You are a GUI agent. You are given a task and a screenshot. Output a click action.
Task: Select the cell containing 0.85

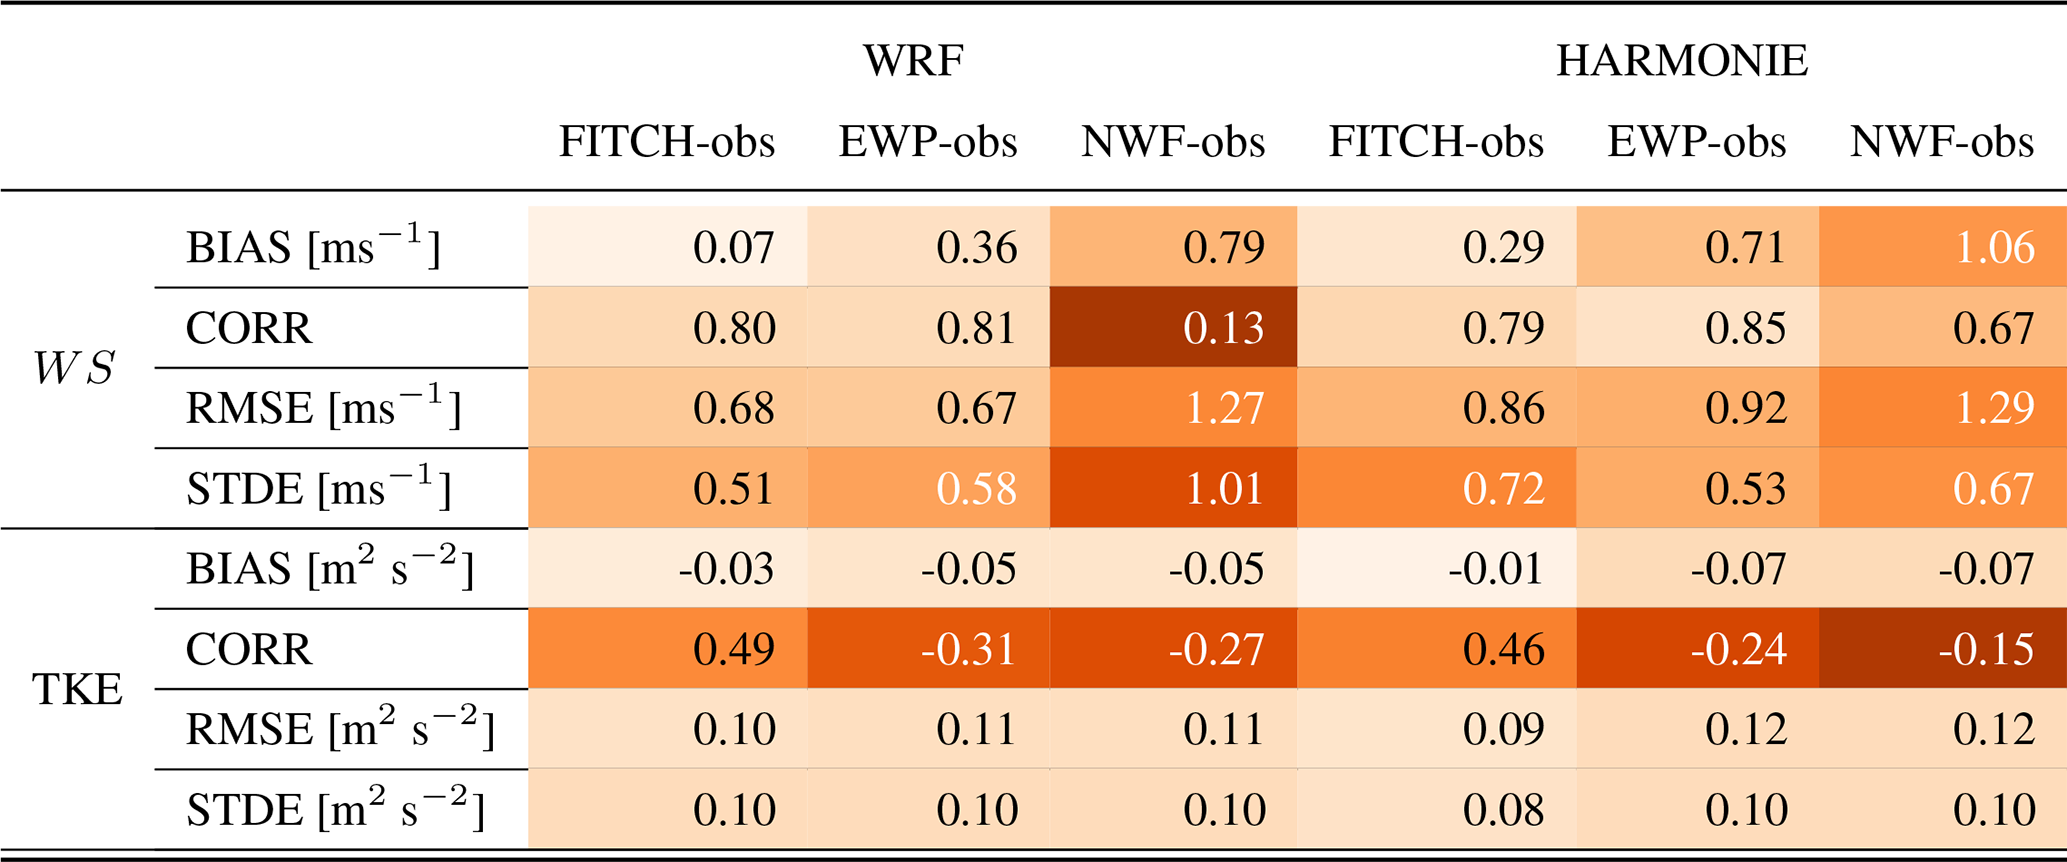click(x=1697, y=328)
